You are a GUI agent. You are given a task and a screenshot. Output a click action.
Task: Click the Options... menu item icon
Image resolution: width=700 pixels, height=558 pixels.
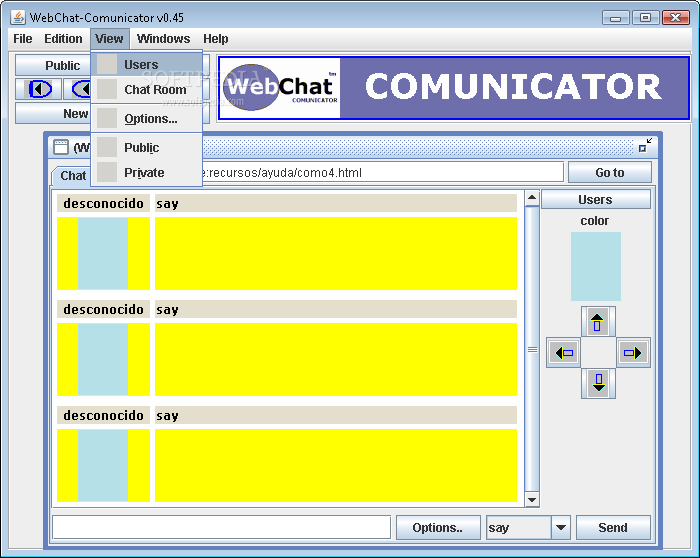[107, 119]
